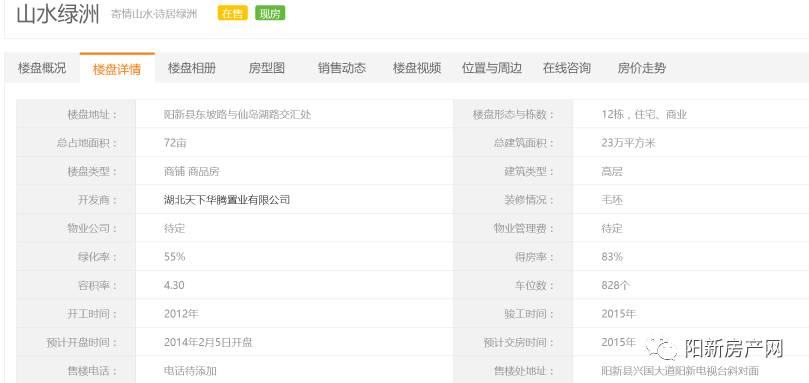Click the 开发商 label
Screen dimensions: 809x383
(x=98, y=200)
